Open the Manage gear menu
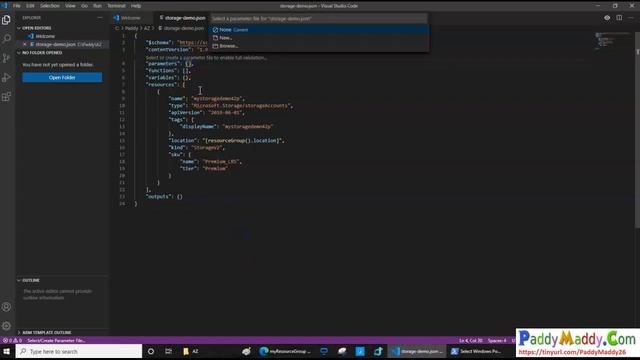The width and height of the screenshot is (640, 360). click(7, 326)
